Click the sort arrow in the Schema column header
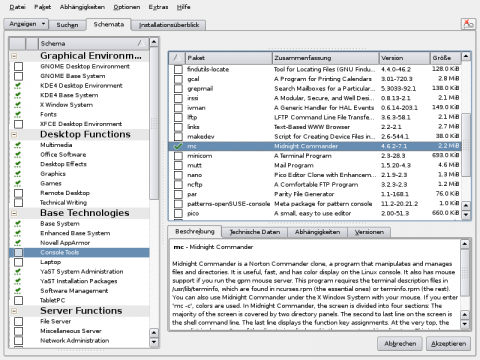 pyautogui.click(x=141, y=43)
